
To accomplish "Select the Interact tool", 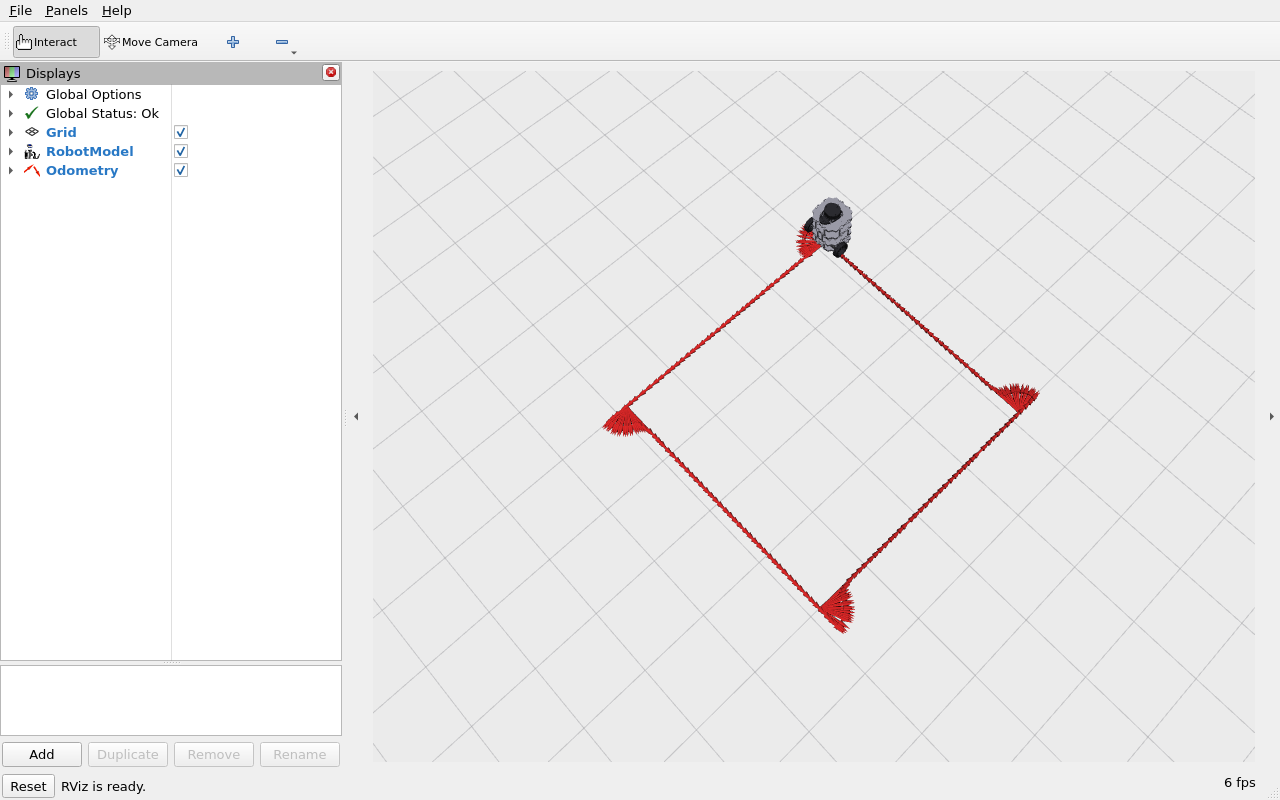I will [56, 42].
